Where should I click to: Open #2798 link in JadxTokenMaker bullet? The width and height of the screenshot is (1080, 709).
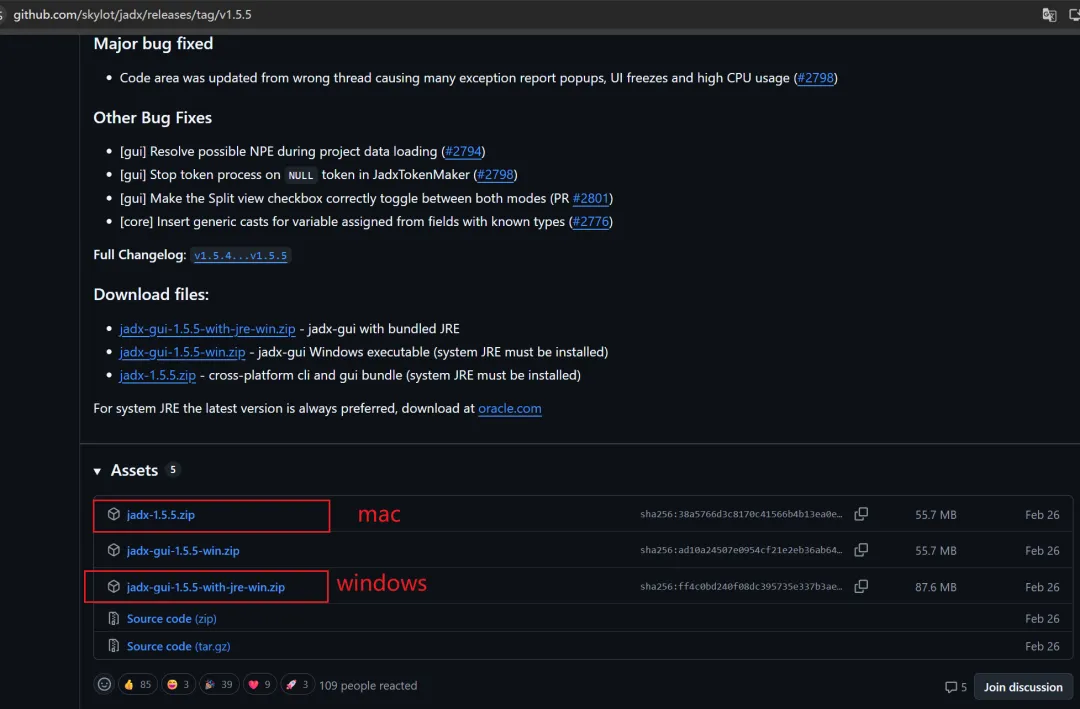(495, 174)
